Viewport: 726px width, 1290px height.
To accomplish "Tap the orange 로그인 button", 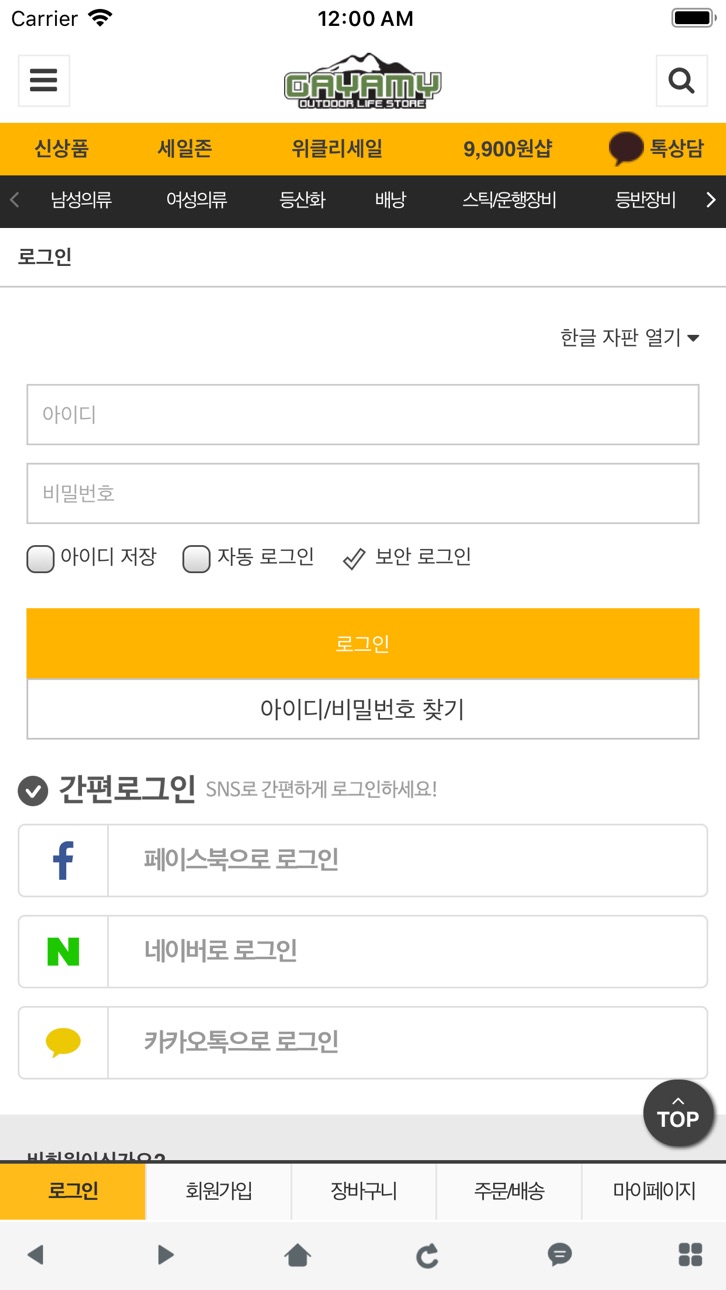I will 363,643.
